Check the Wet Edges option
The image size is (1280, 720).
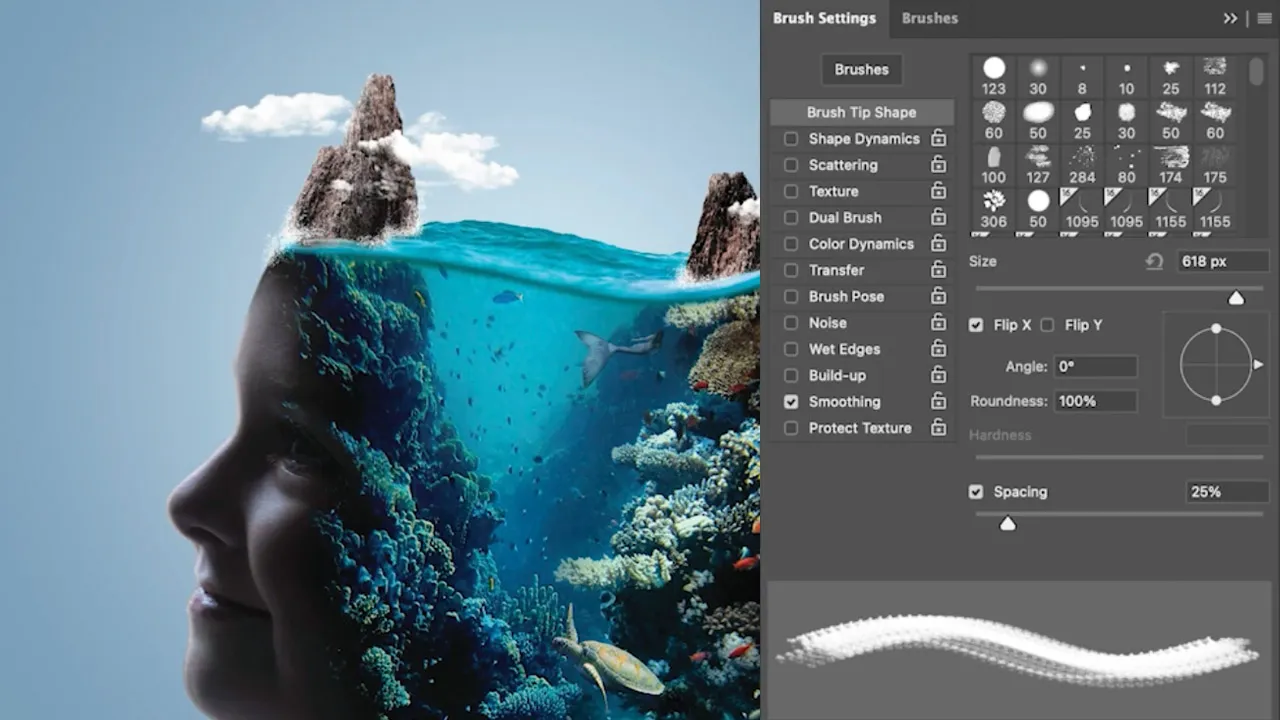791,349
